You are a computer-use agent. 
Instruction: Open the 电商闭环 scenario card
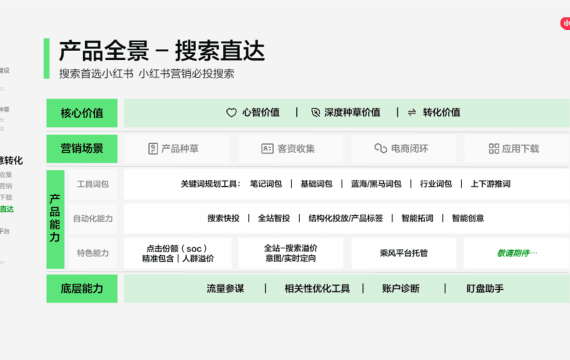tap(404, 149)
